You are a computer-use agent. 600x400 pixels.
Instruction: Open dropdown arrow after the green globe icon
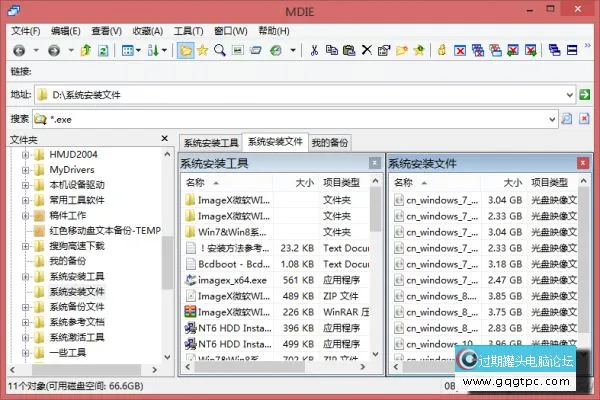click(x=293, y=50)
